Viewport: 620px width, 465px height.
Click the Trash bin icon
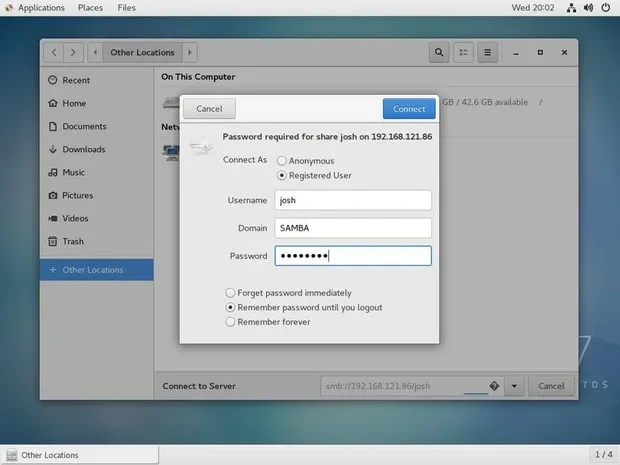point(53,241)
